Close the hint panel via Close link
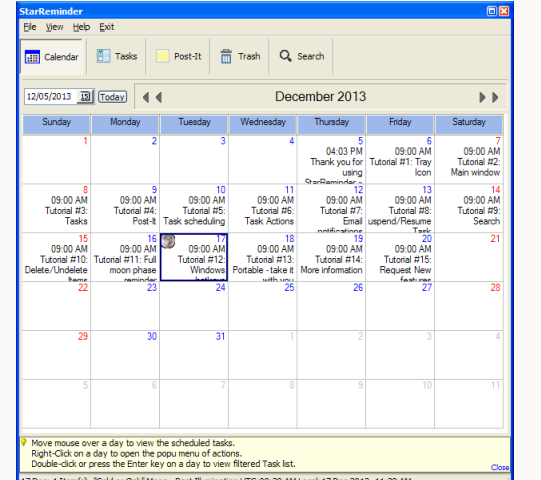 pos(500,467)
